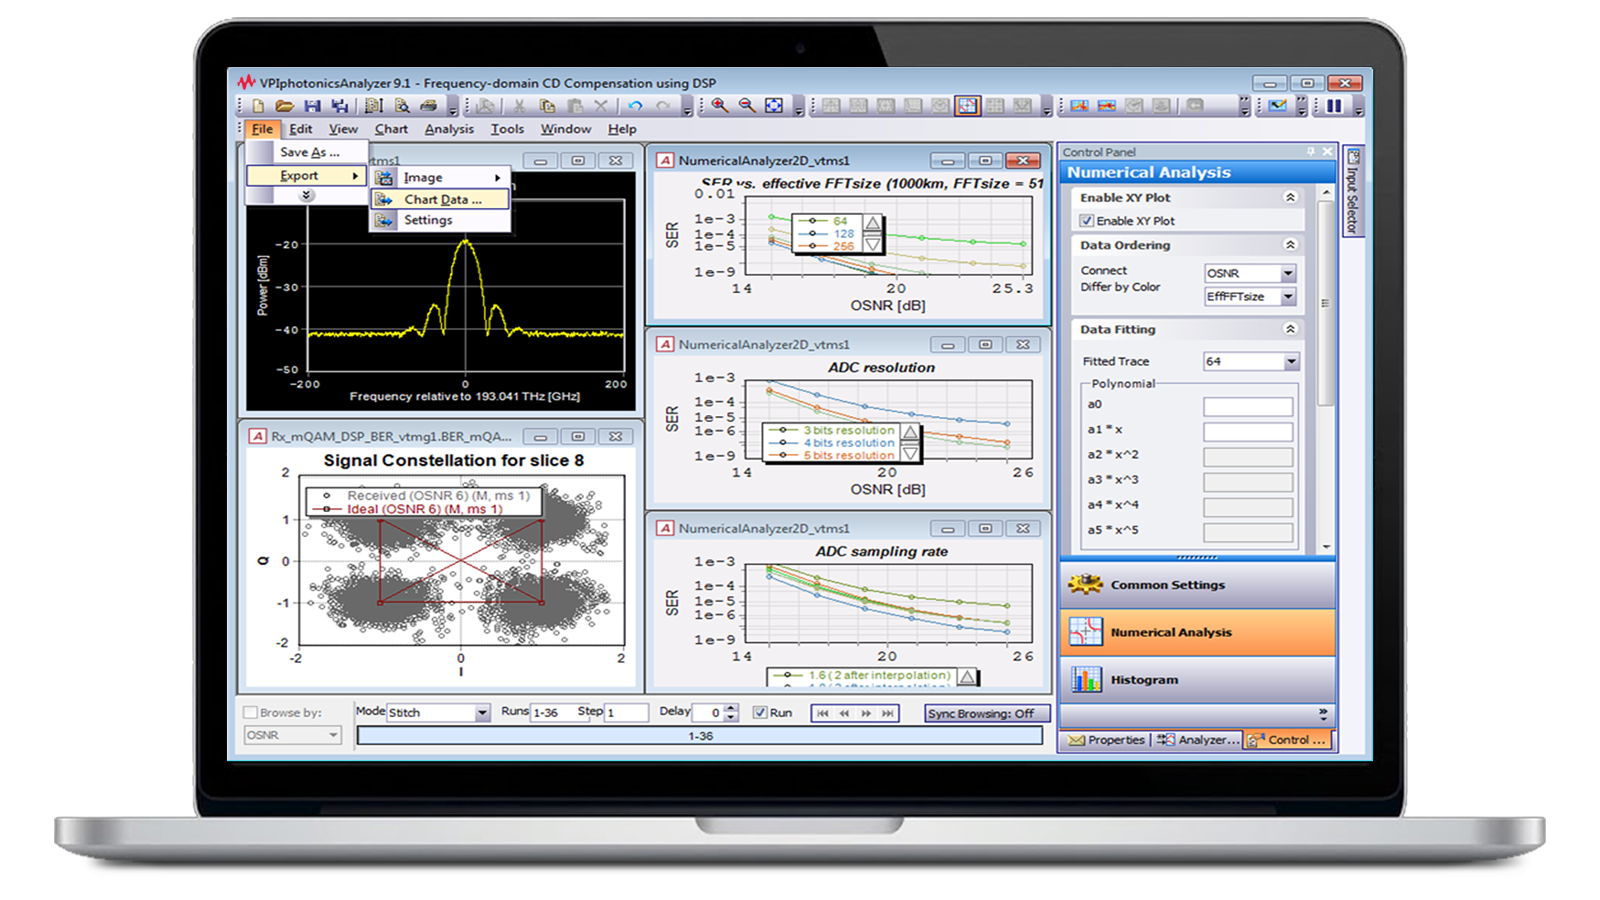Choose Save As in File menu
The image size is (1600, 900).
[309, 152]
